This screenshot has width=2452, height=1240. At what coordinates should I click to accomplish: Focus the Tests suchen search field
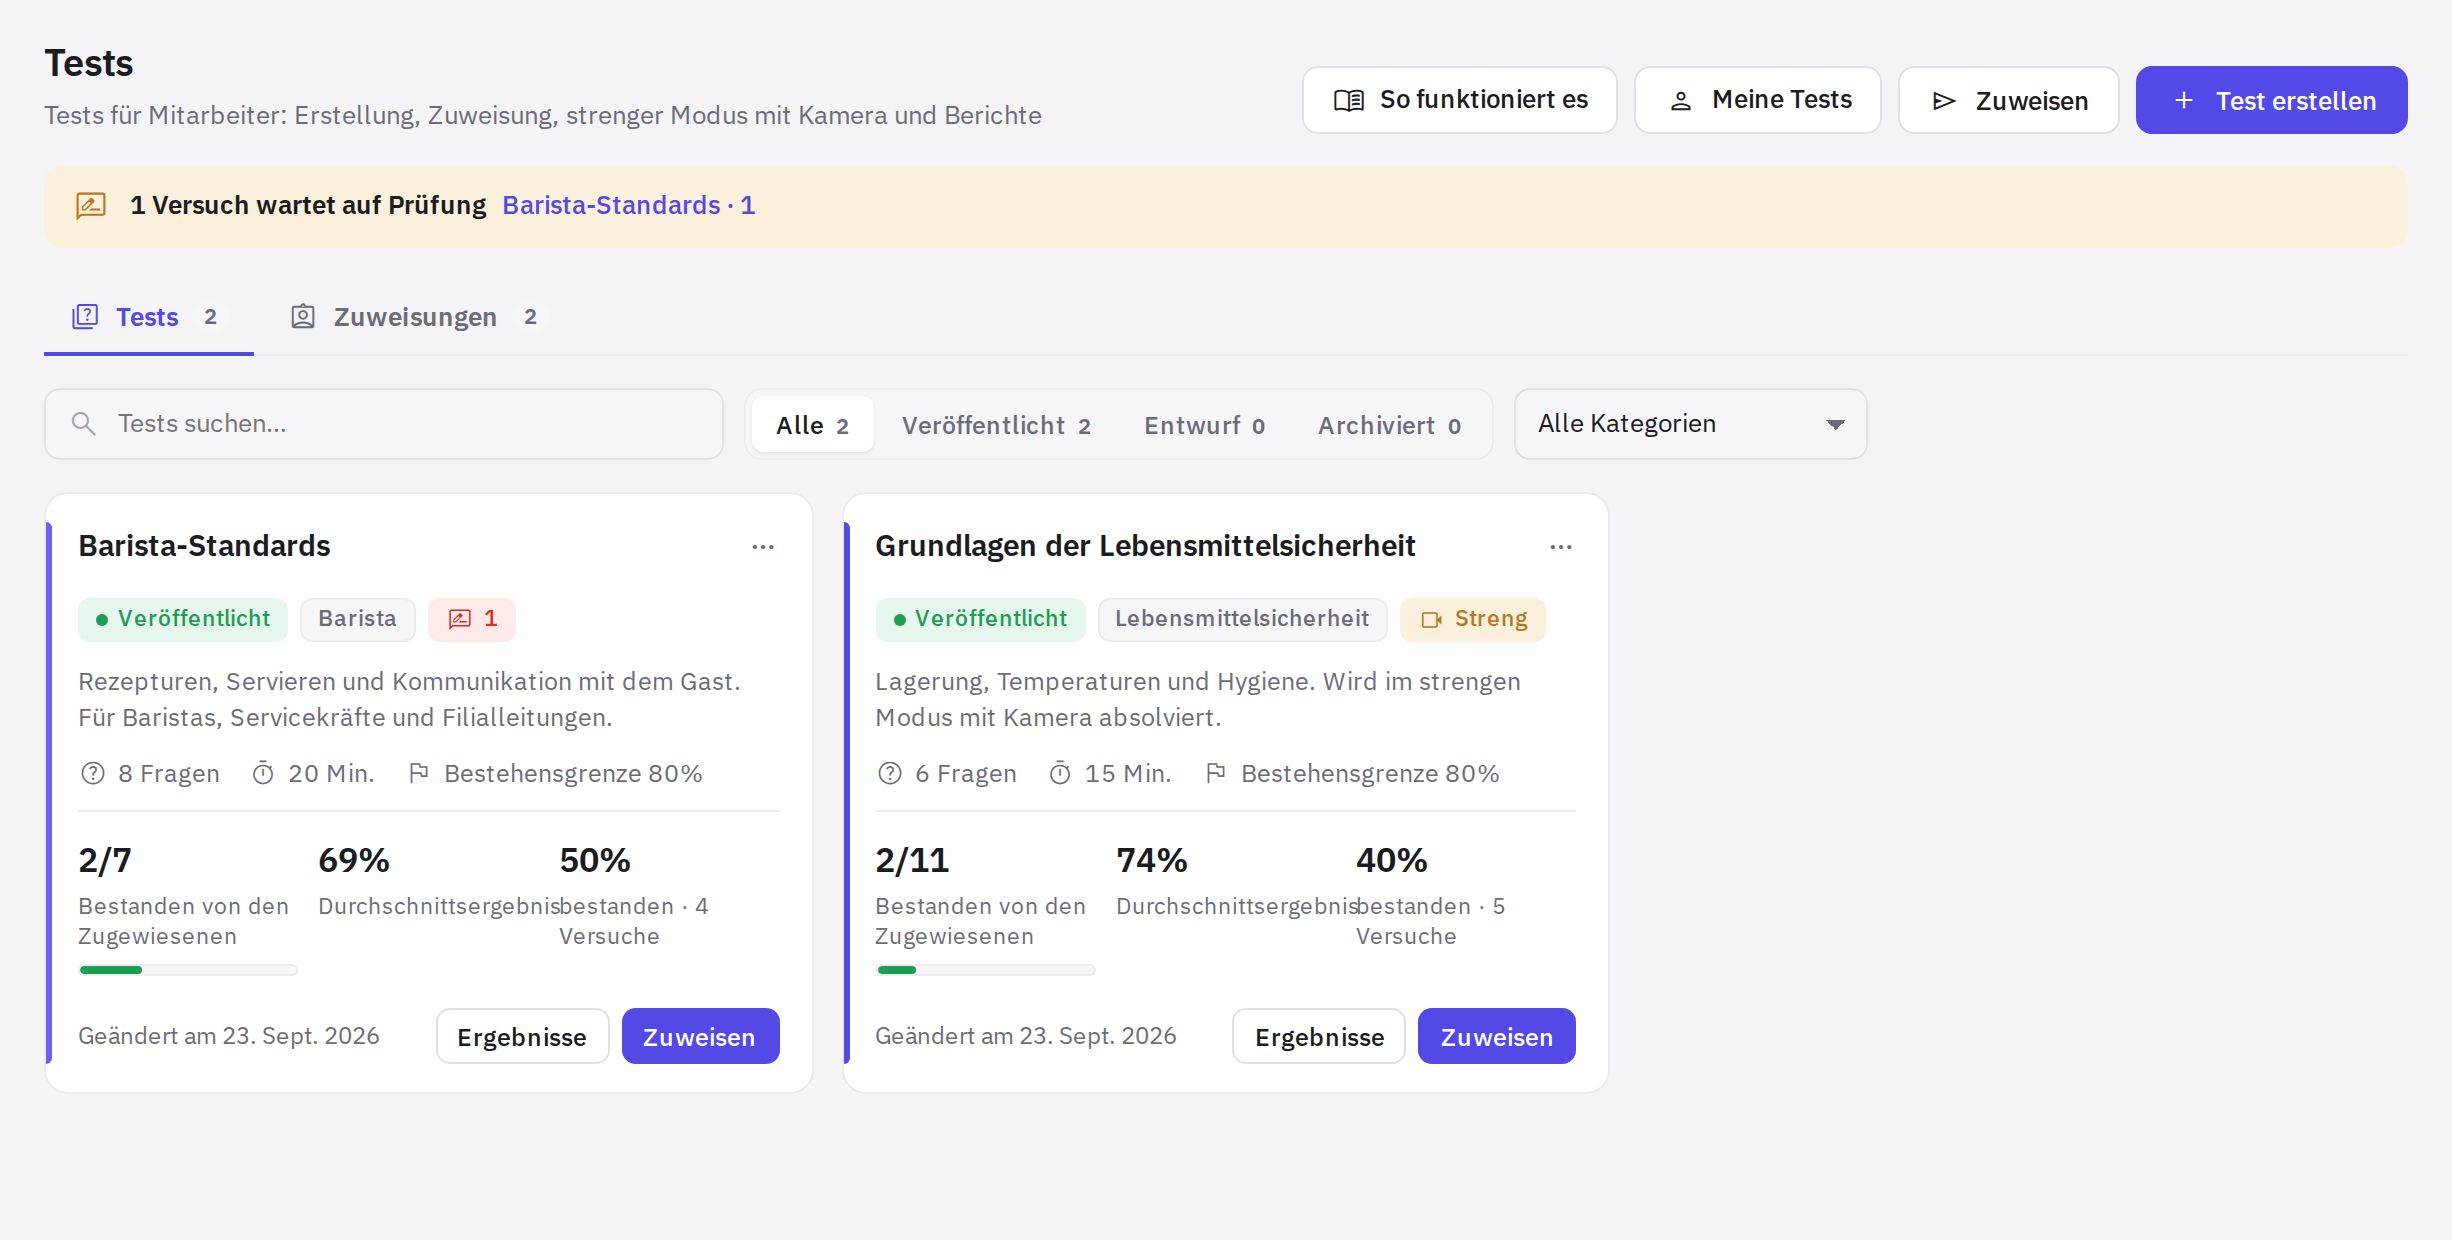383,424
